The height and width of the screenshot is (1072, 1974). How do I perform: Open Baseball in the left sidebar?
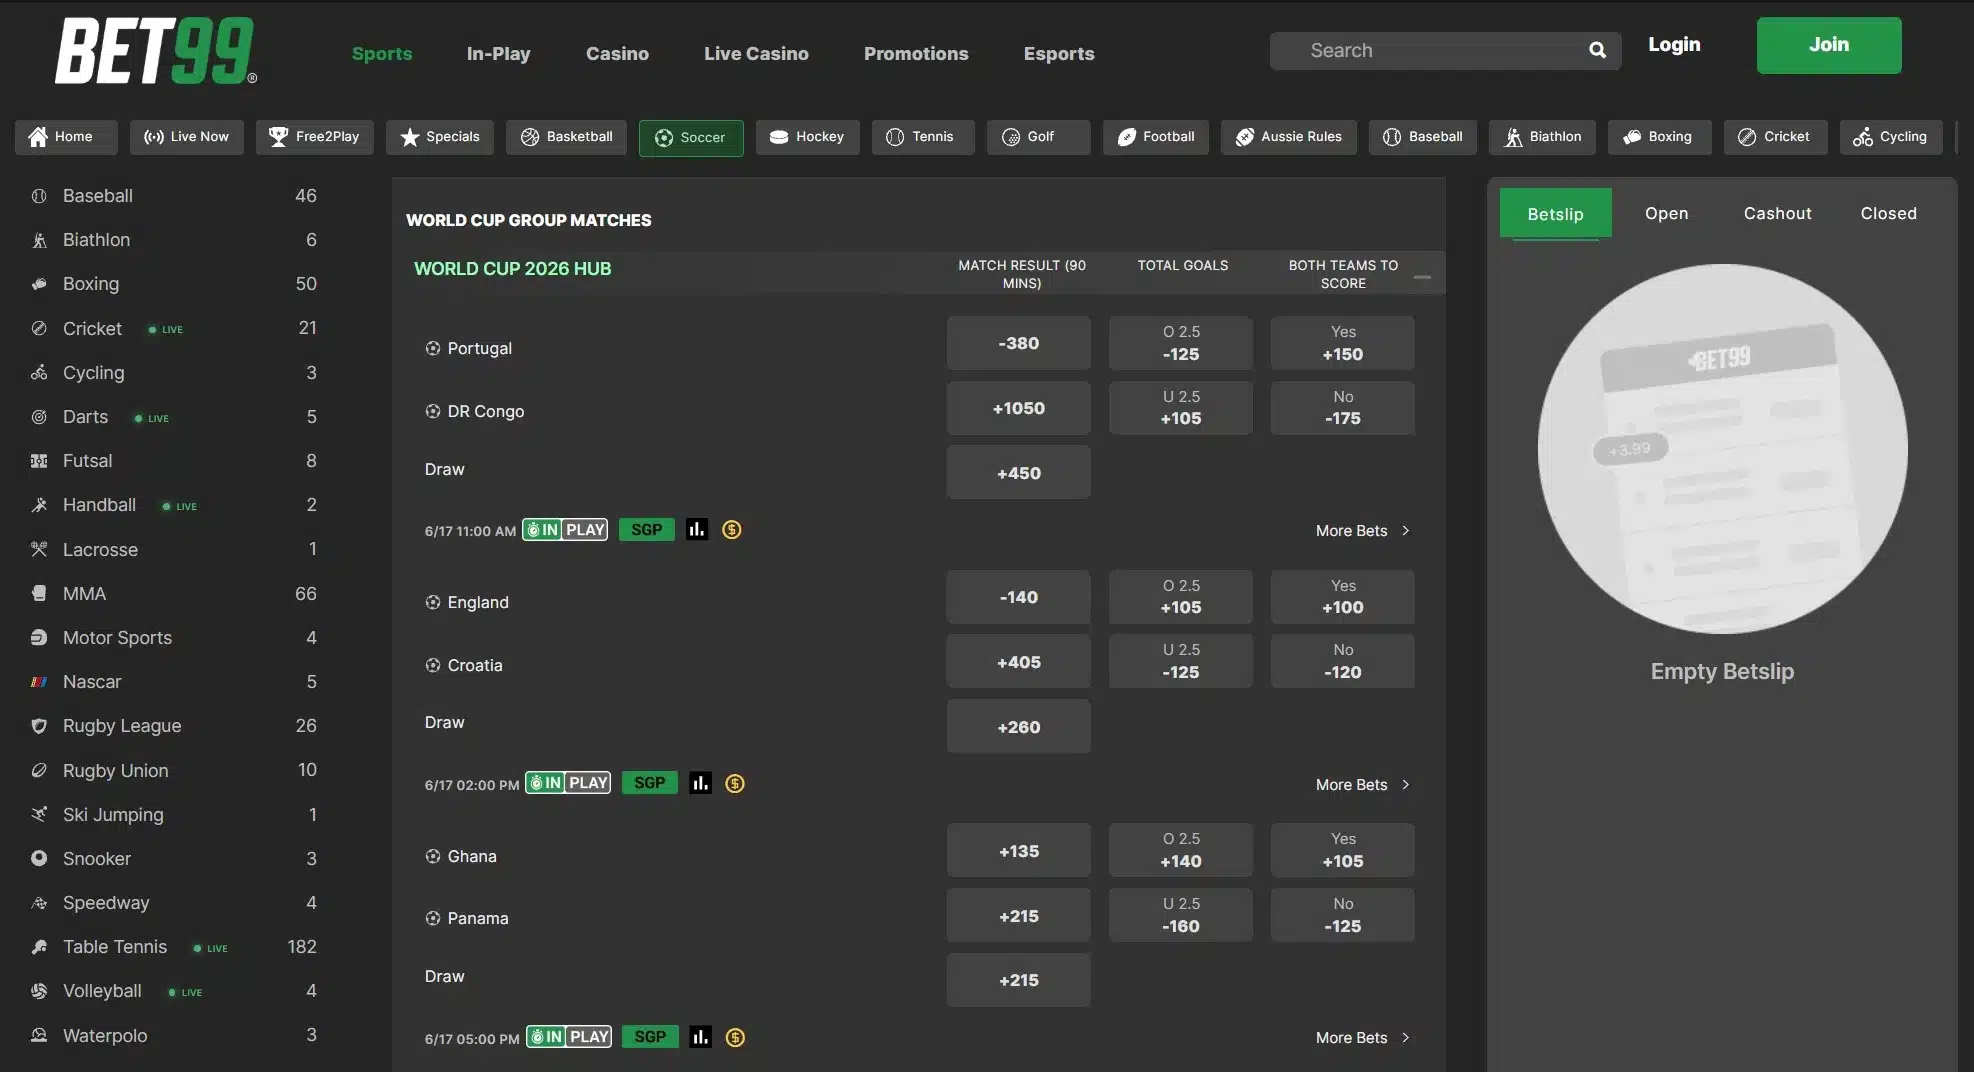pyautogui.click(x=174, y=196)
